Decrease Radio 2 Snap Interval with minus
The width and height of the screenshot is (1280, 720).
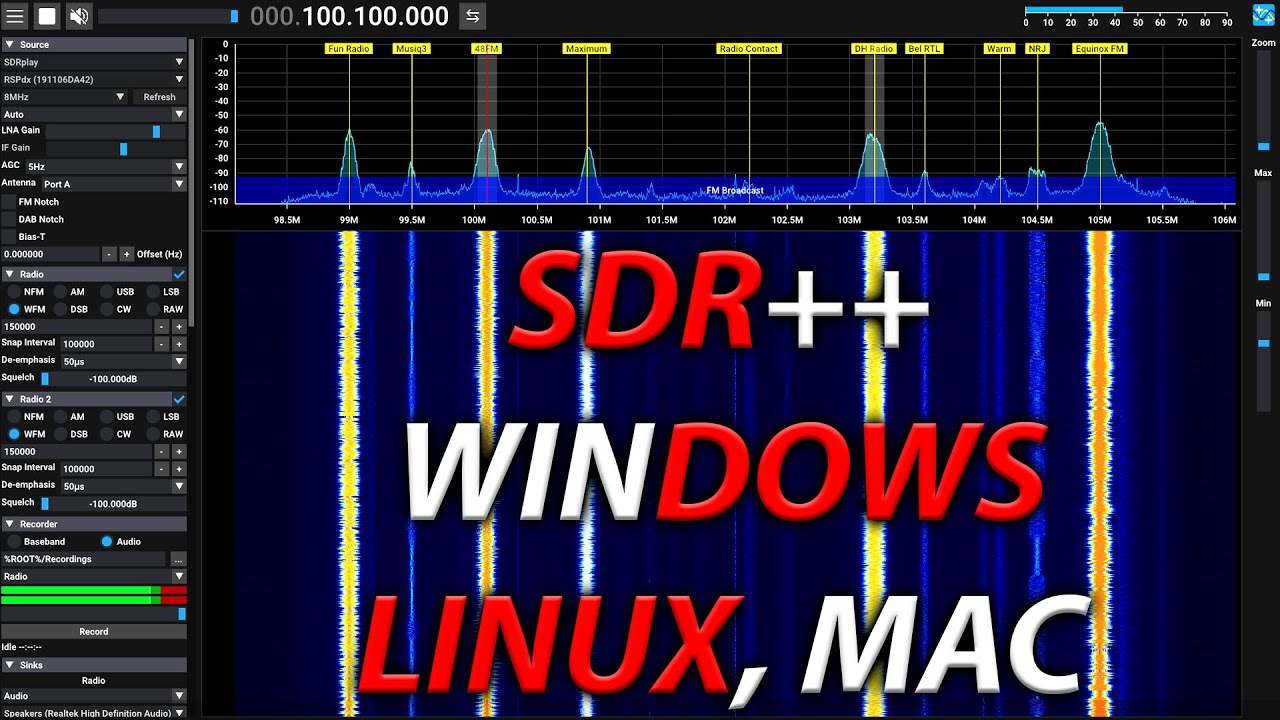pyautogui.click(x=161, y=469)
